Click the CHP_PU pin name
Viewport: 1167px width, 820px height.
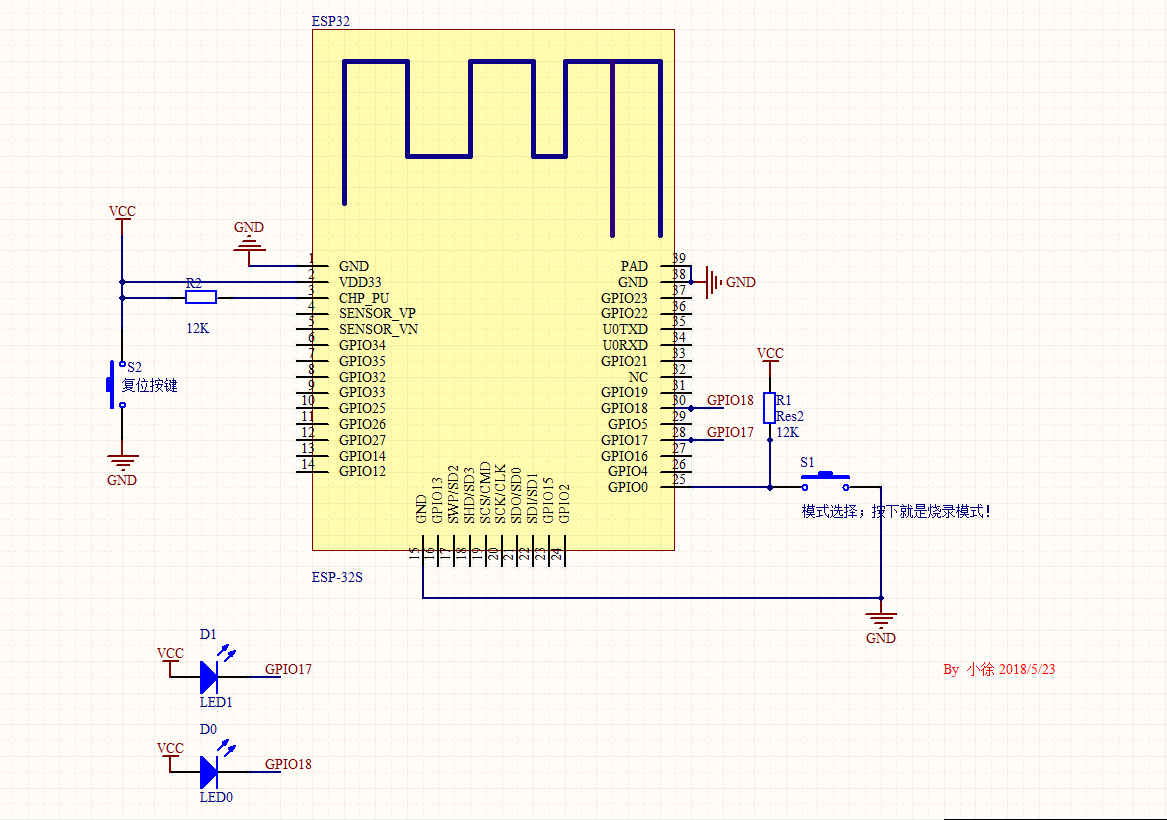click(x=364, y=298)
